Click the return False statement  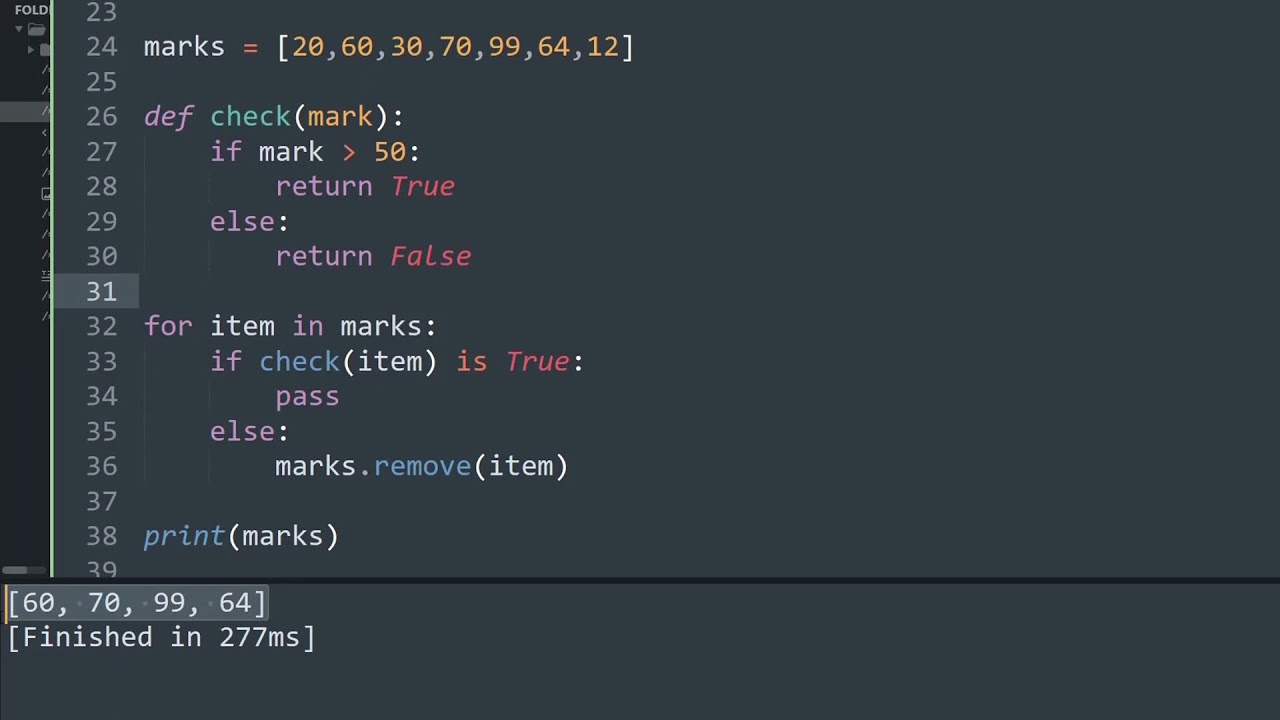(x=373, y=257)
